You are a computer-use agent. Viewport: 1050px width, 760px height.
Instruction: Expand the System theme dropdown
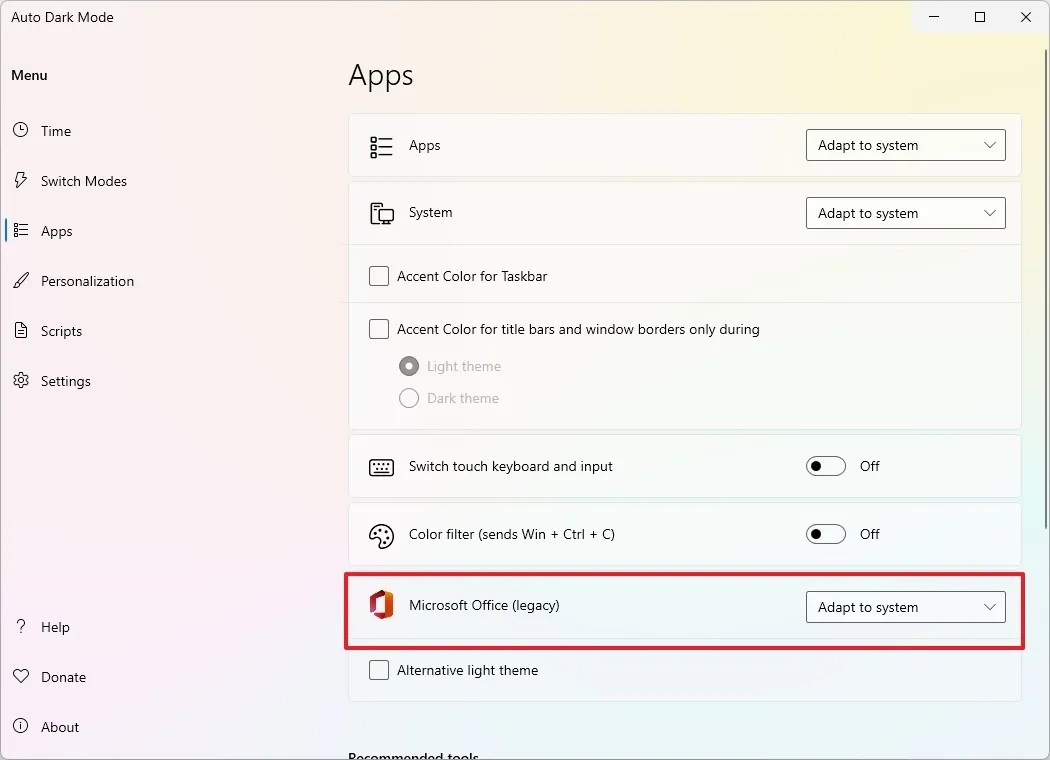[x=905, y=213]
